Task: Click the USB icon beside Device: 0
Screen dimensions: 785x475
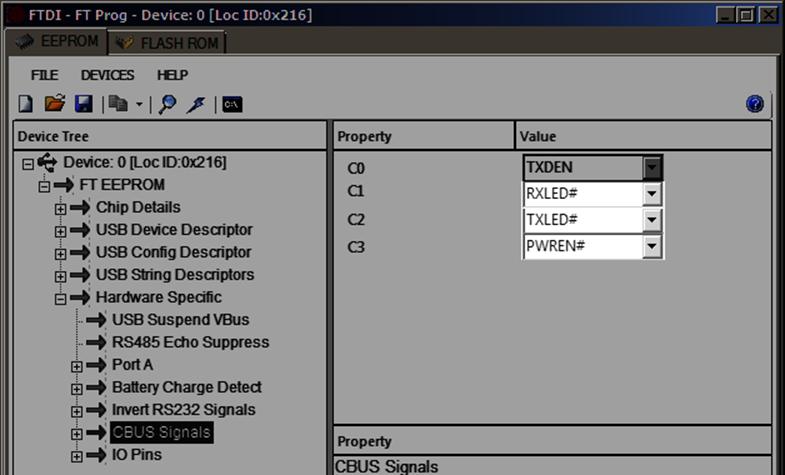Action: 48,162
